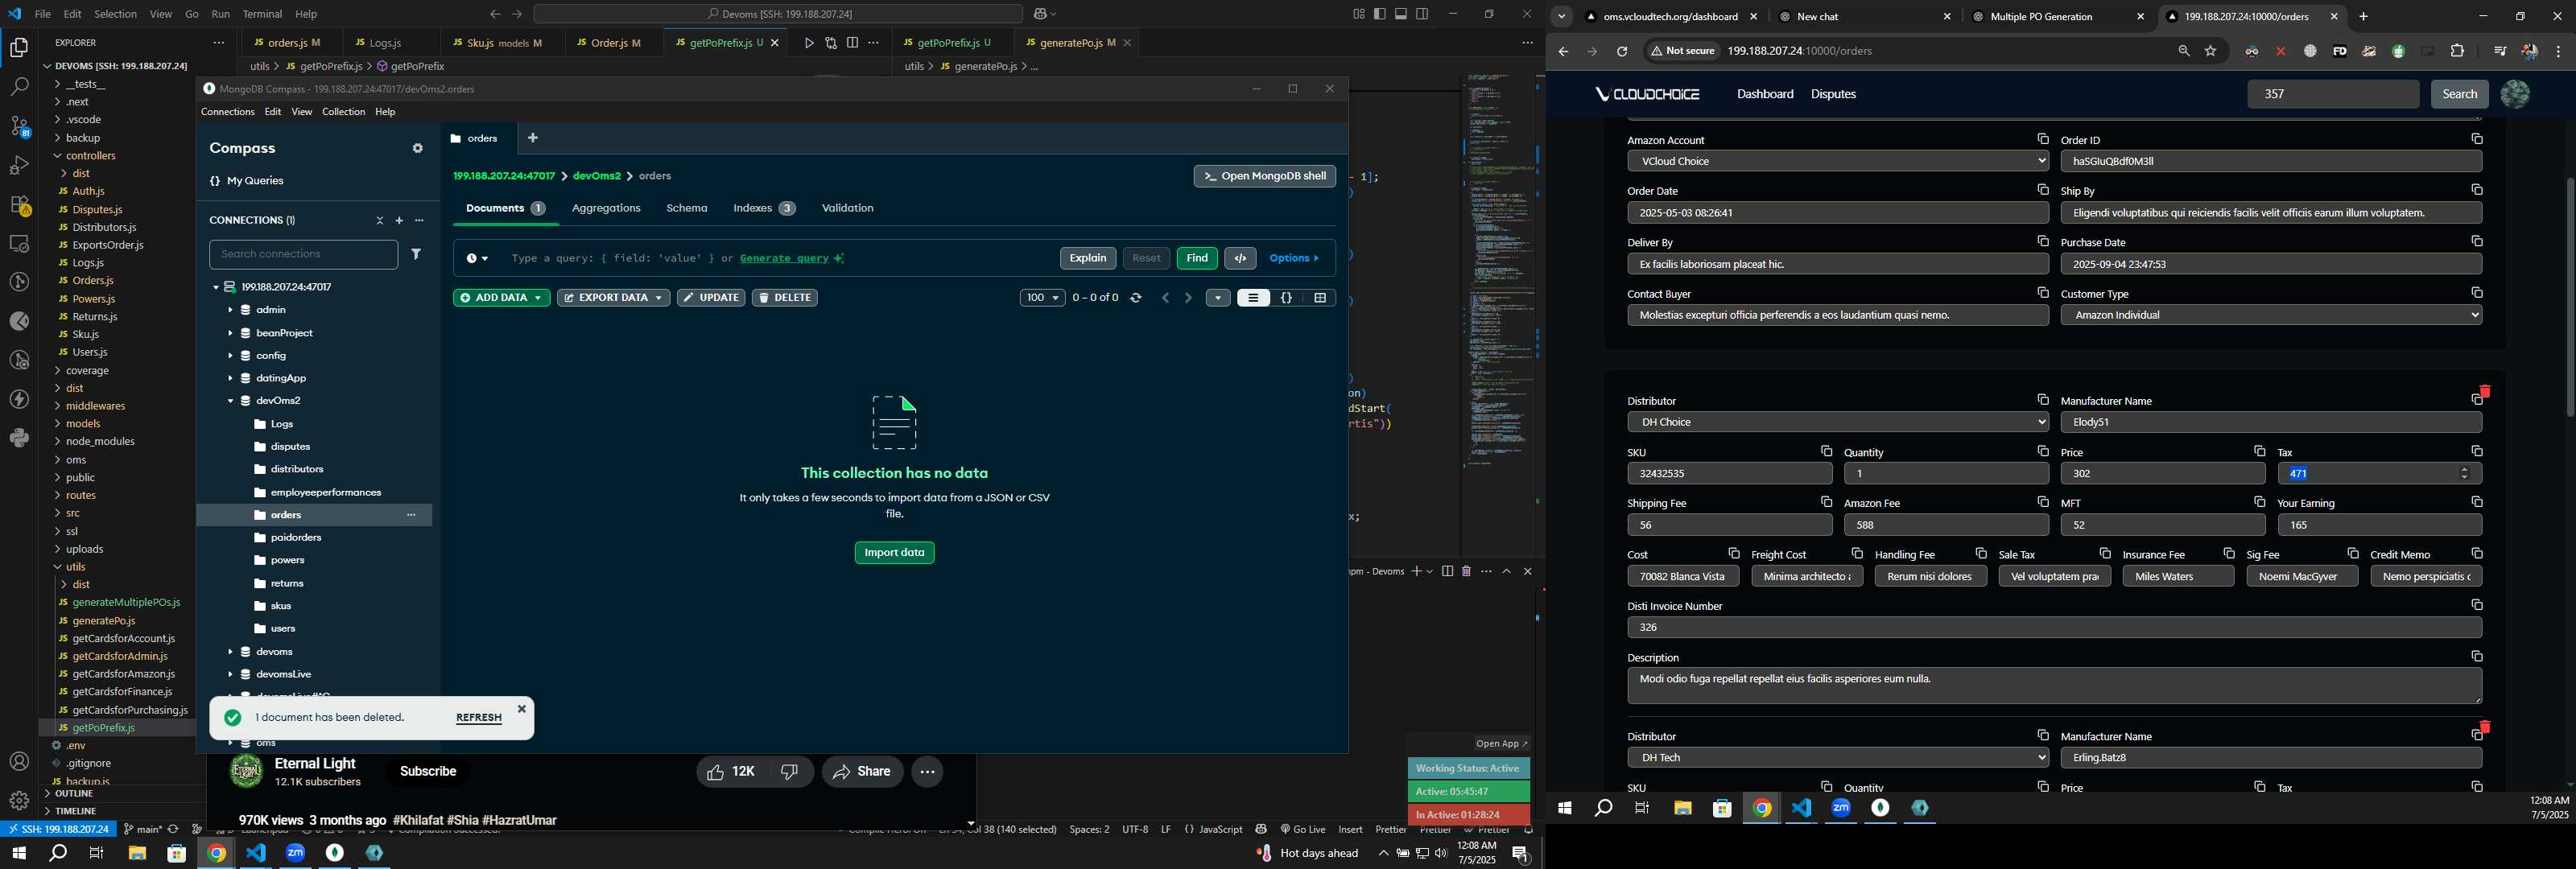
Task: Open the Validation tab
Action: point(847,208)
